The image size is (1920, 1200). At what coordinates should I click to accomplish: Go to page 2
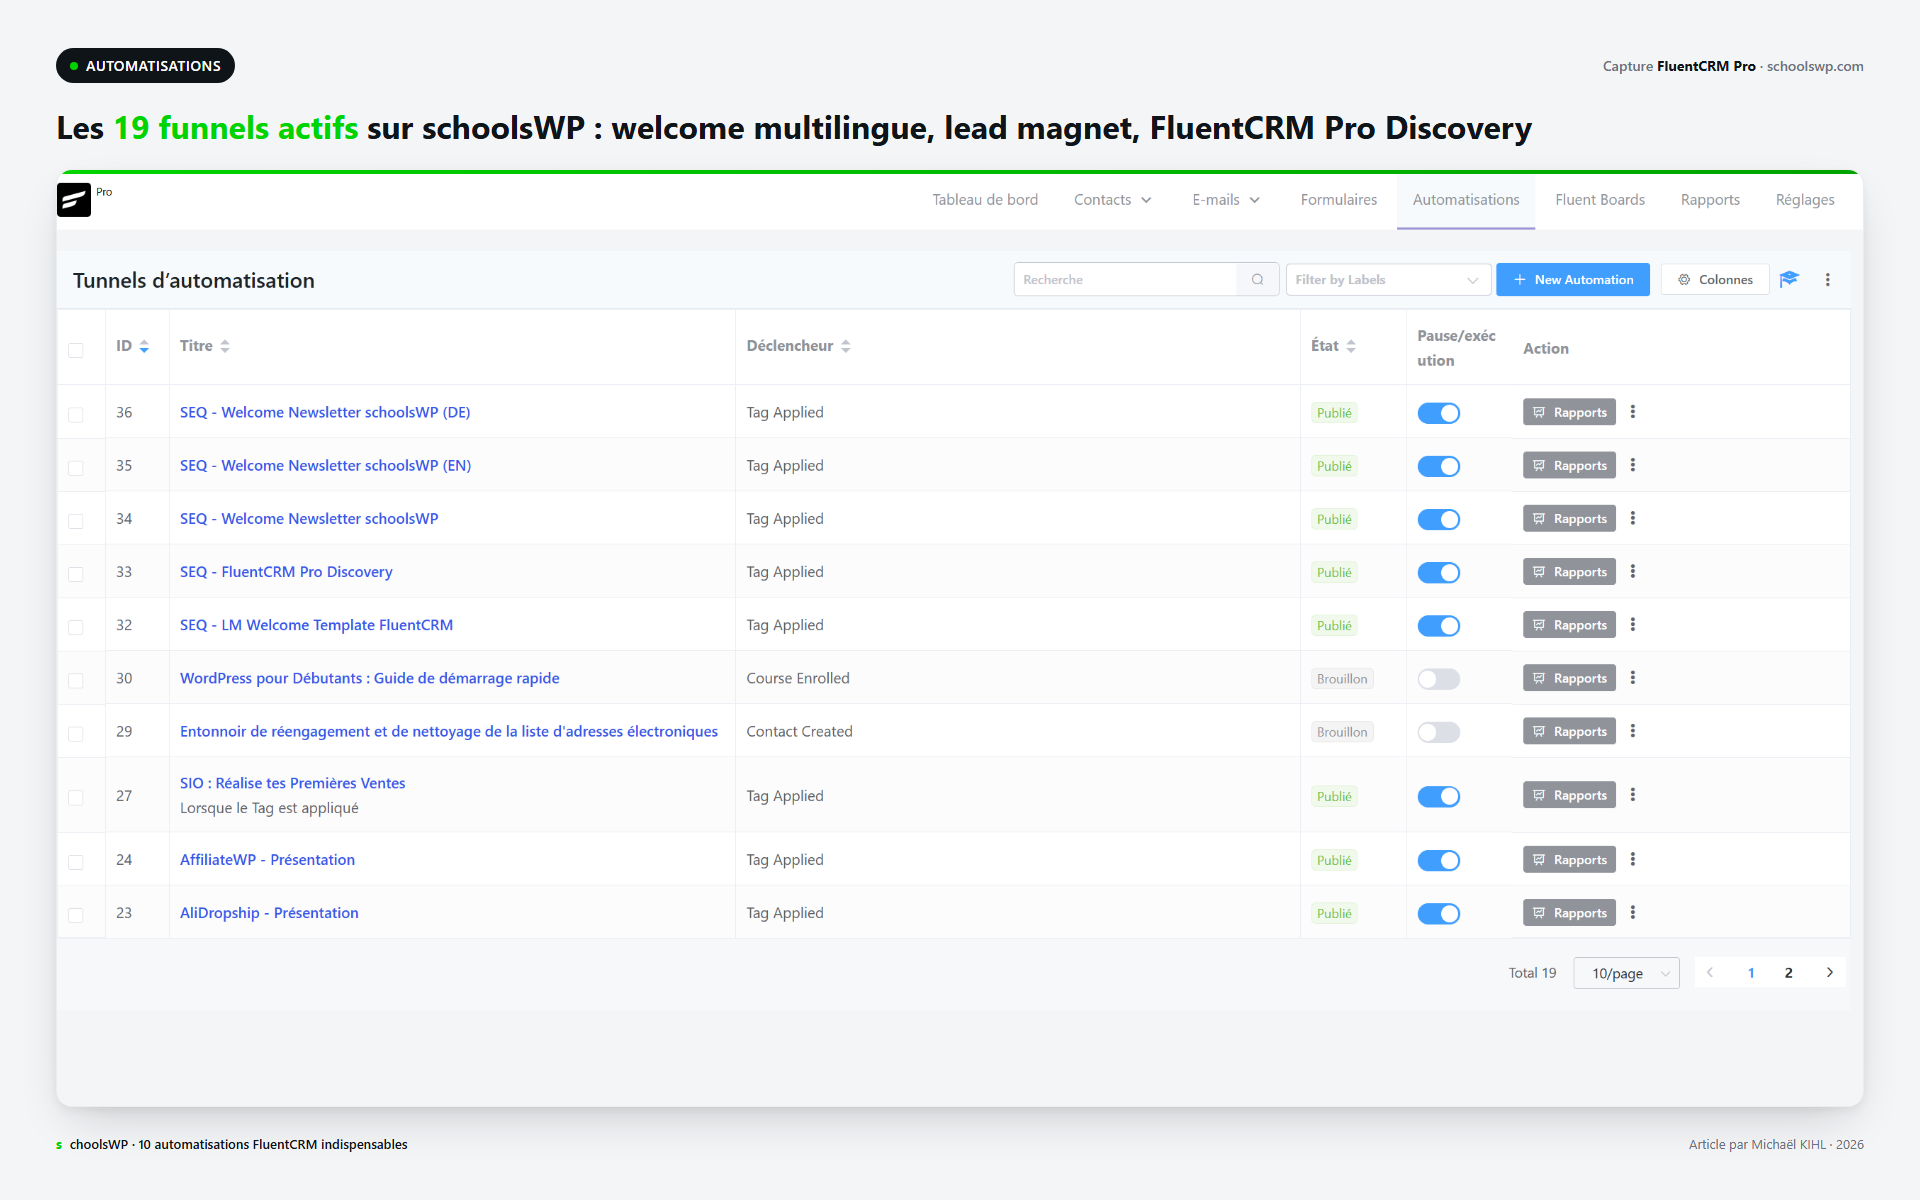click(1788, 973)
